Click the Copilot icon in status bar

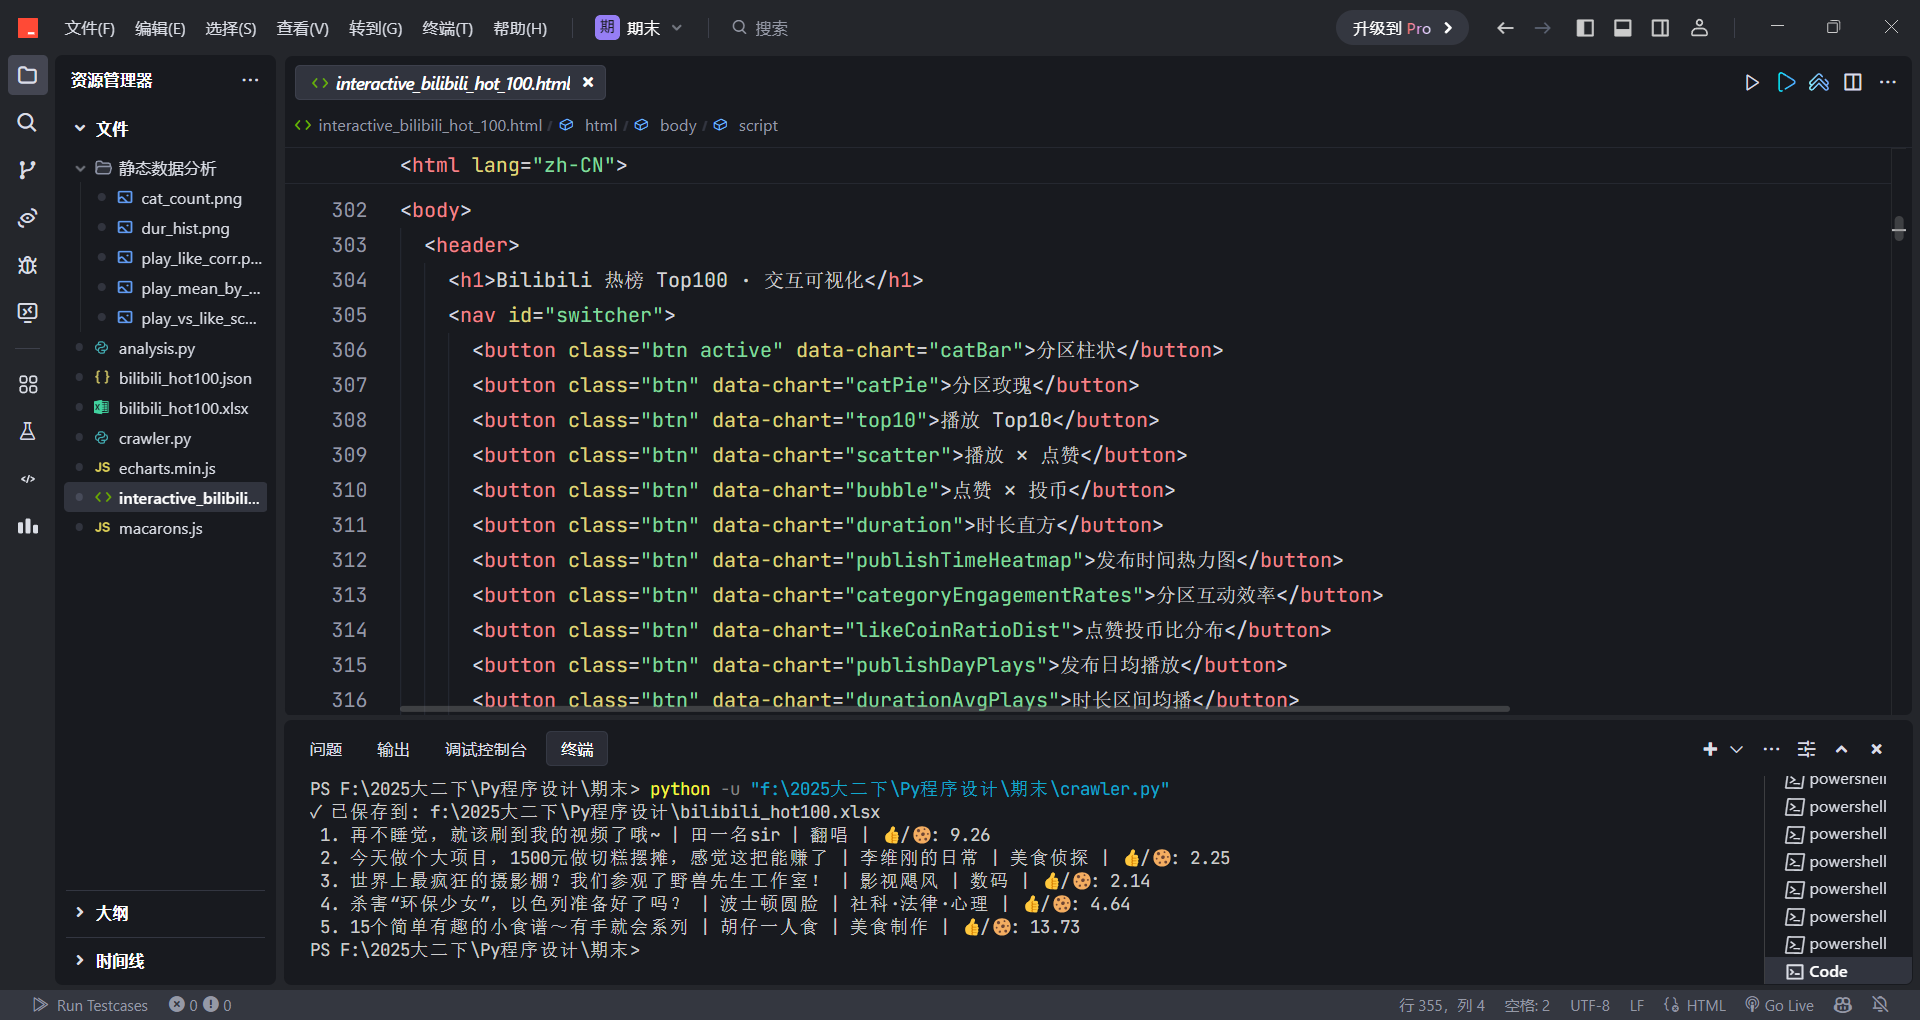[x=1843, y=1004]
